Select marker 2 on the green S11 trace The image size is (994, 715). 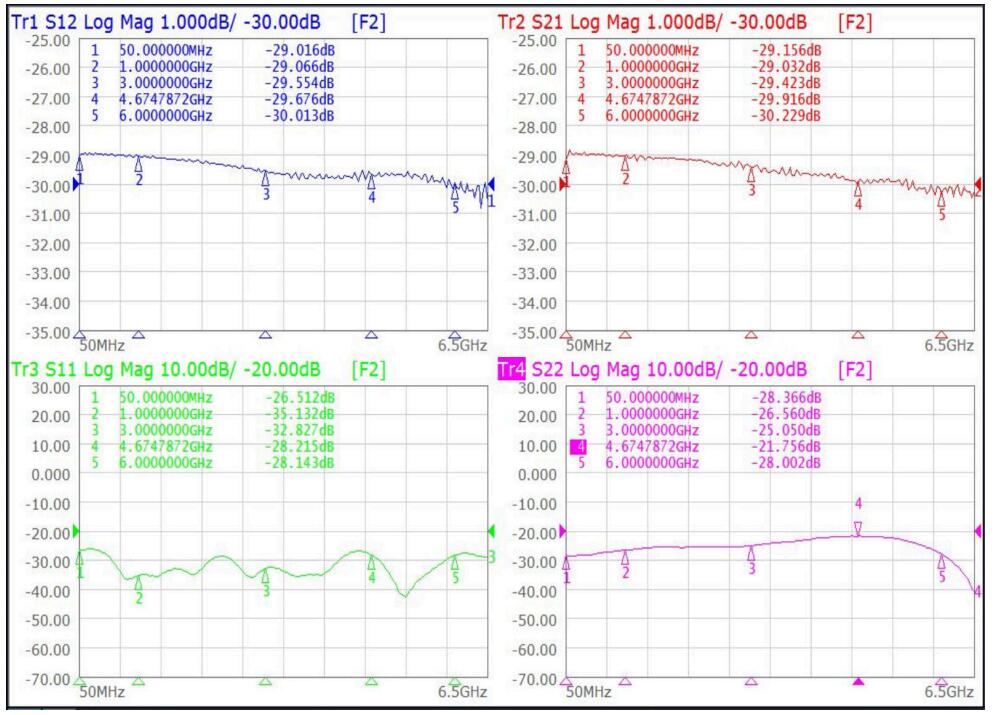[x=139, y=583]
